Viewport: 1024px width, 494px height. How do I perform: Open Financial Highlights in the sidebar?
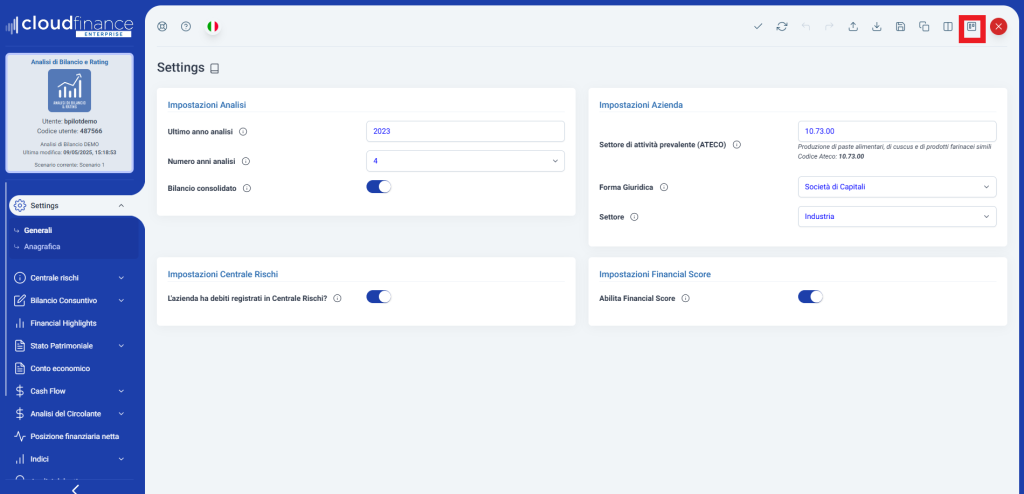[63, 323]
